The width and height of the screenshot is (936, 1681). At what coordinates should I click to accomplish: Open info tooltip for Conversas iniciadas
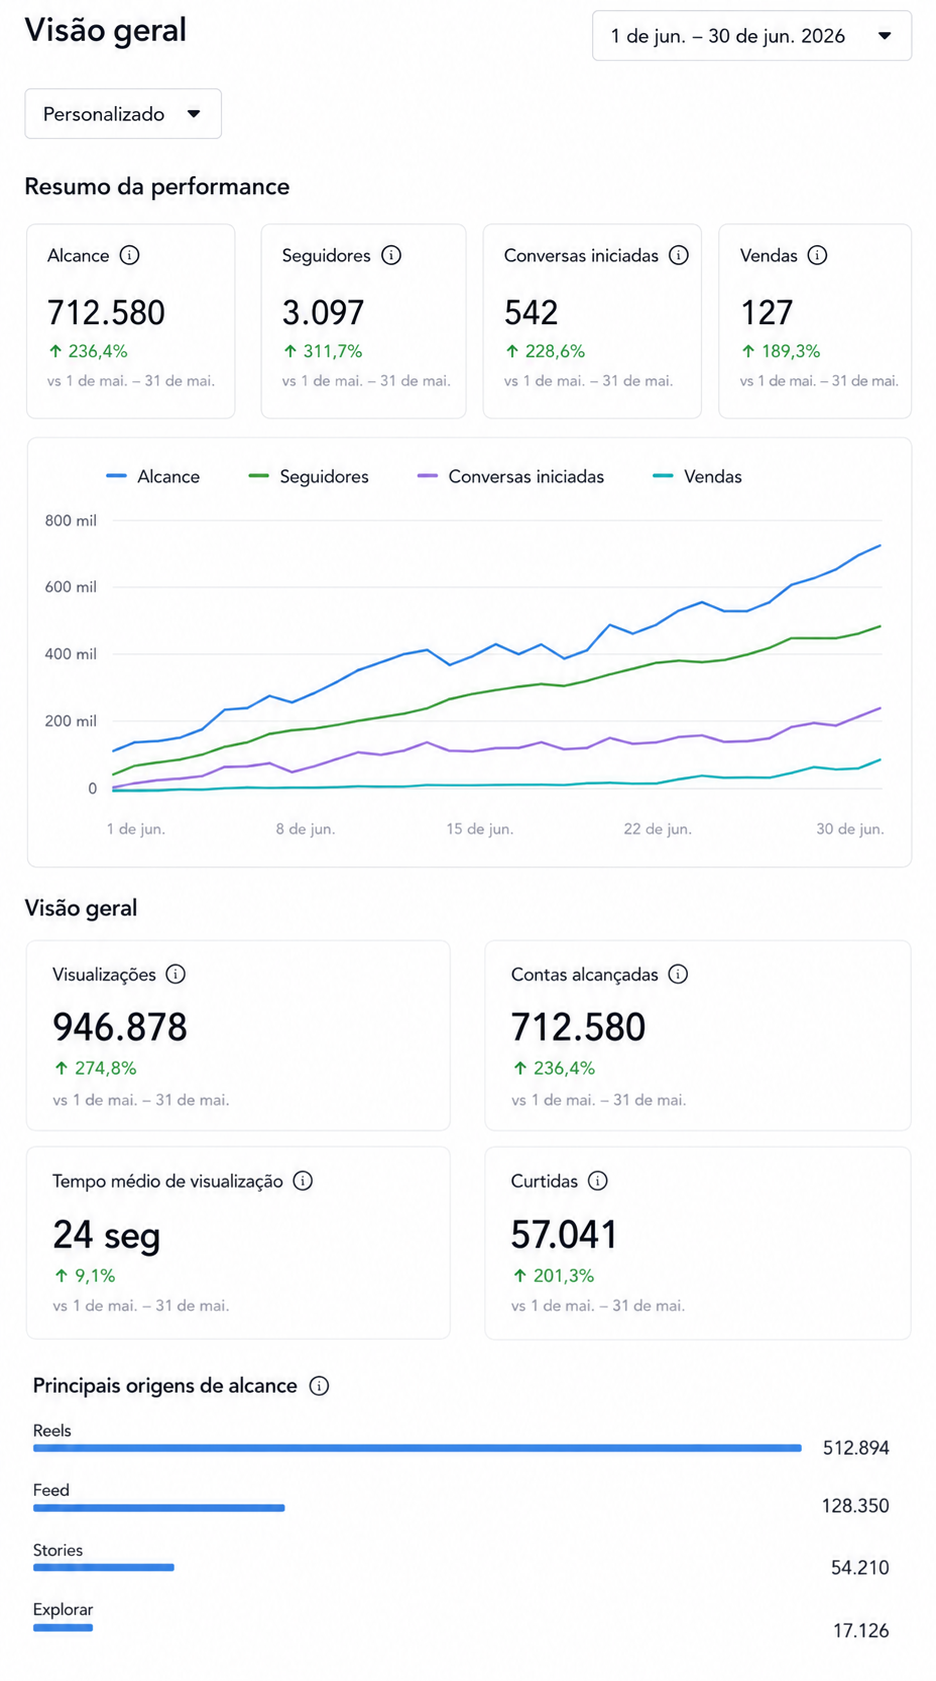point(679,255)
